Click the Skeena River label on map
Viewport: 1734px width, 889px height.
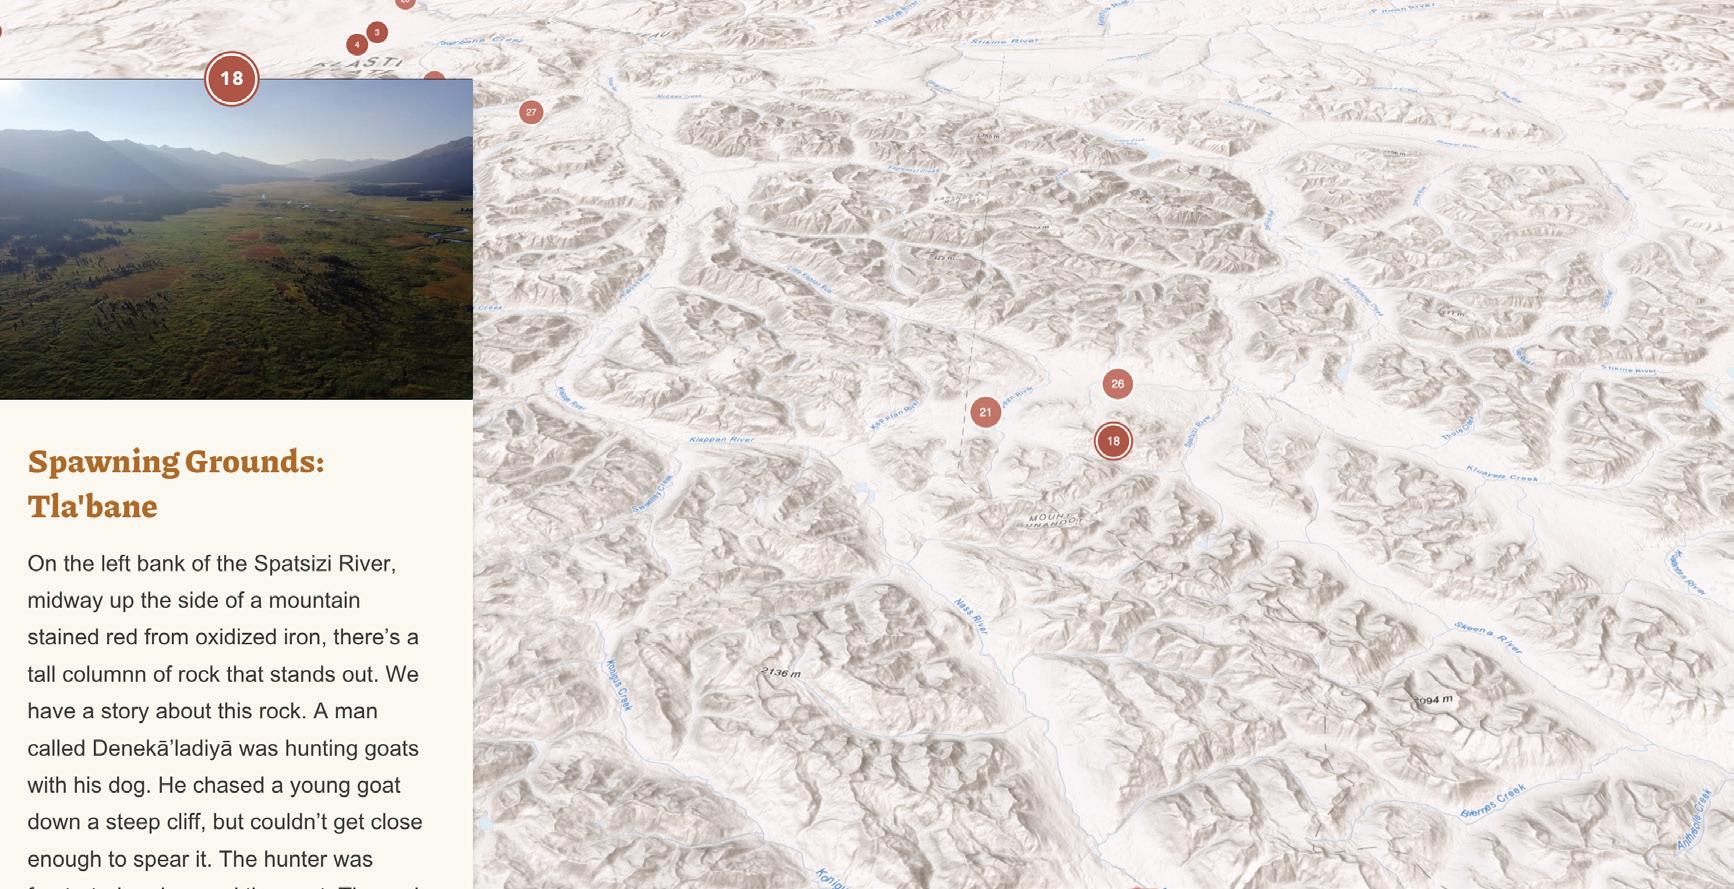tap(1488, 635)
